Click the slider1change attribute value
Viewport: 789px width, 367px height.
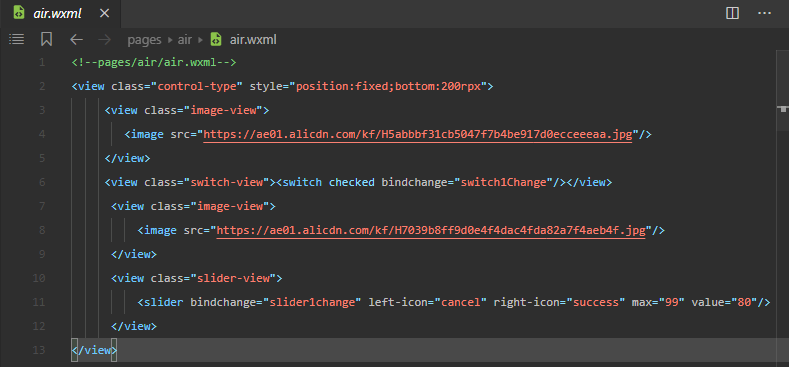point(316,303)
